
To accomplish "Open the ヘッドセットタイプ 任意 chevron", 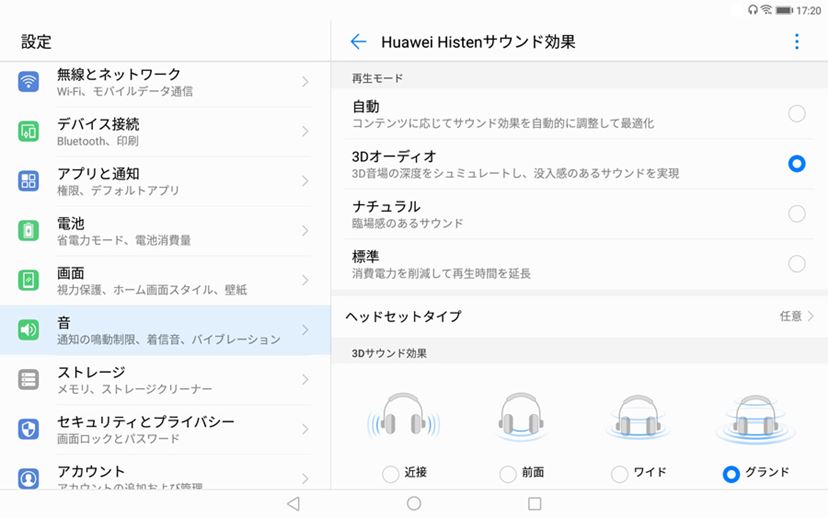I will [810, 316].
